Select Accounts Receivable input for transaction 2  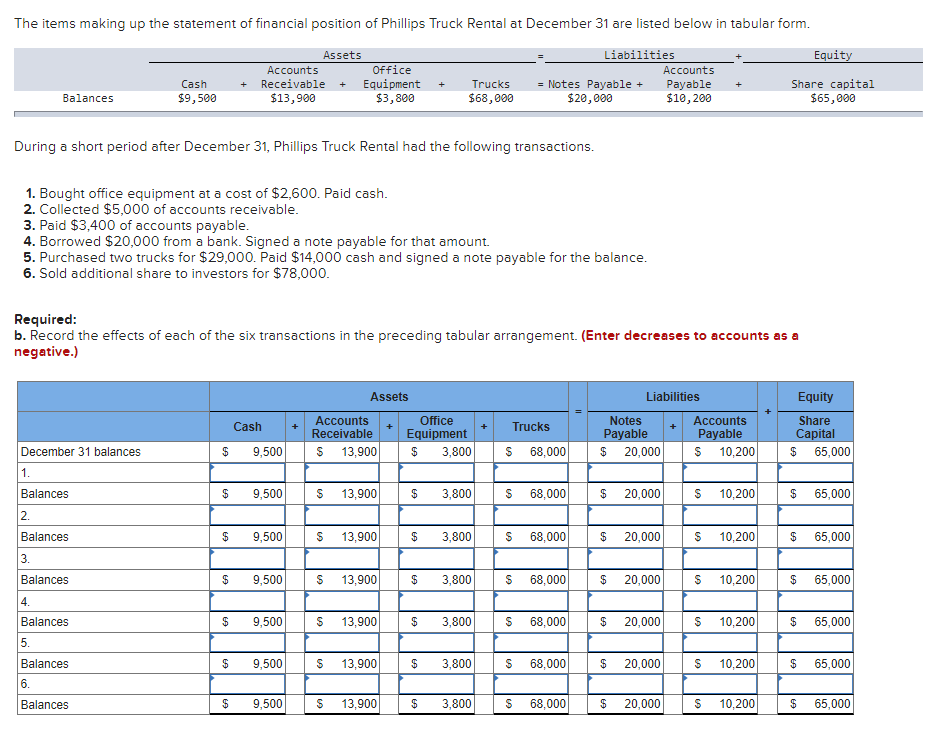pos(342,515)
